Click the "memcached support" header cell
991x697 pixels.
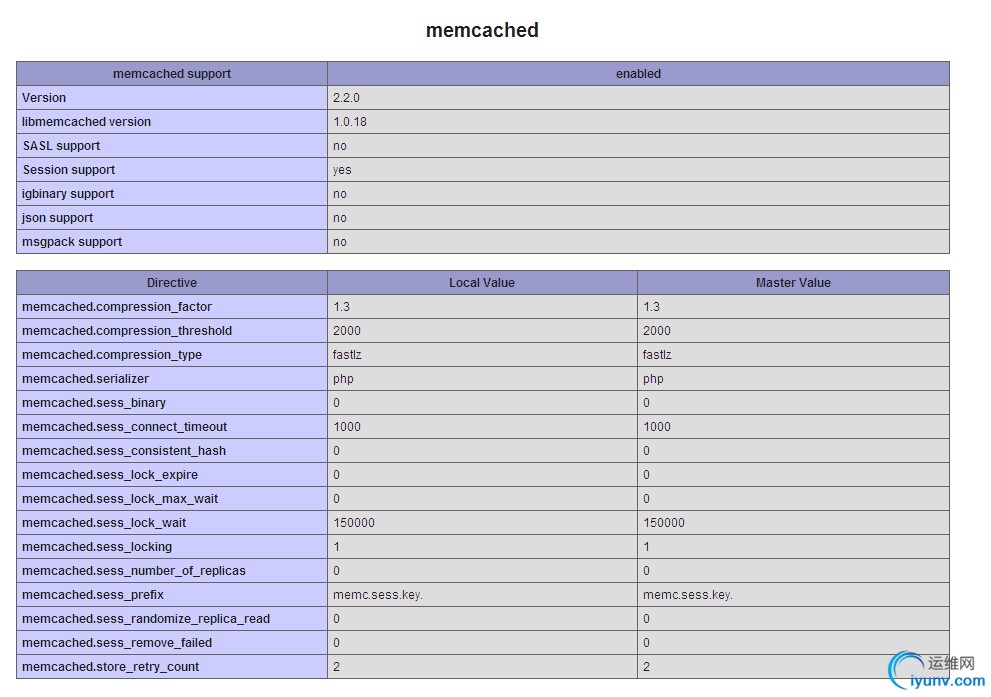(x=172, y=74)
